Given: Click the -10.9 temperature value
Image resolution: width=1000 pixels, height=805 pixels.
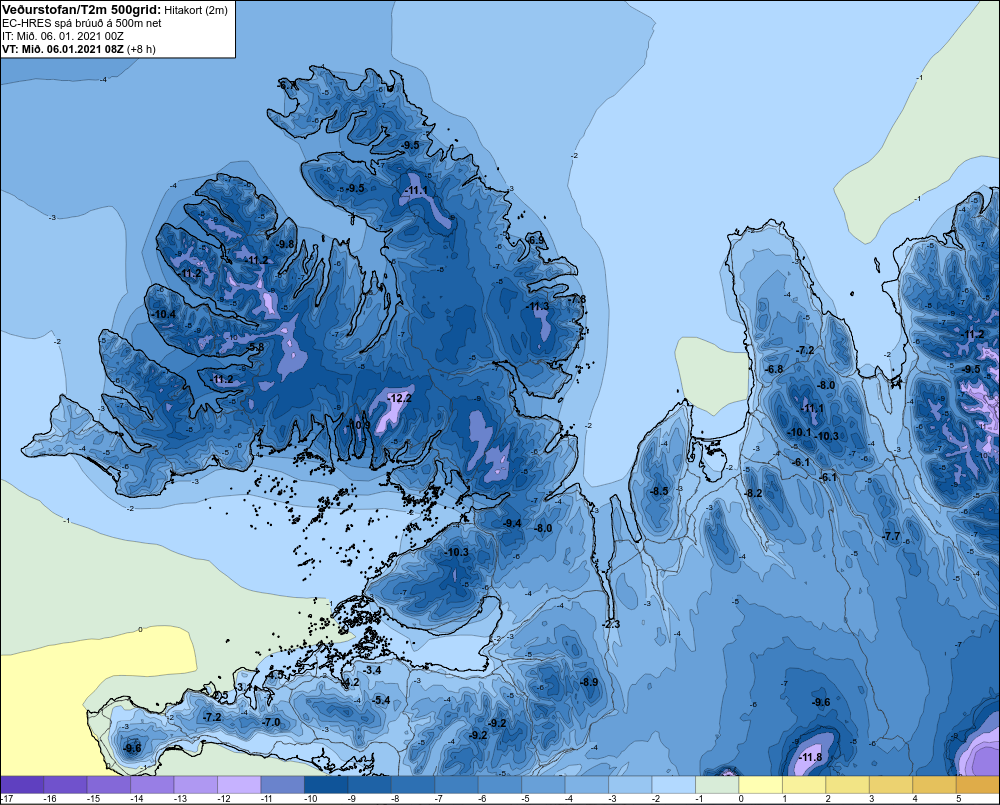Looking at the screenshot, I should (359, 424).
